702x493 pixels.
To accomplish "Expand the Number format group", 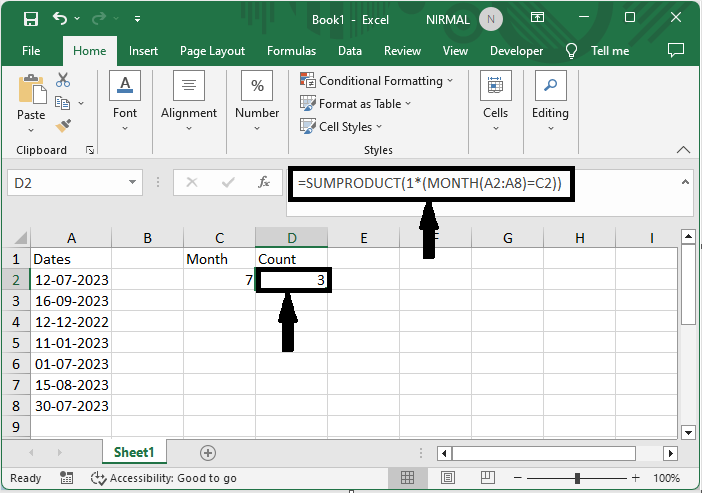I will (257, 102).
